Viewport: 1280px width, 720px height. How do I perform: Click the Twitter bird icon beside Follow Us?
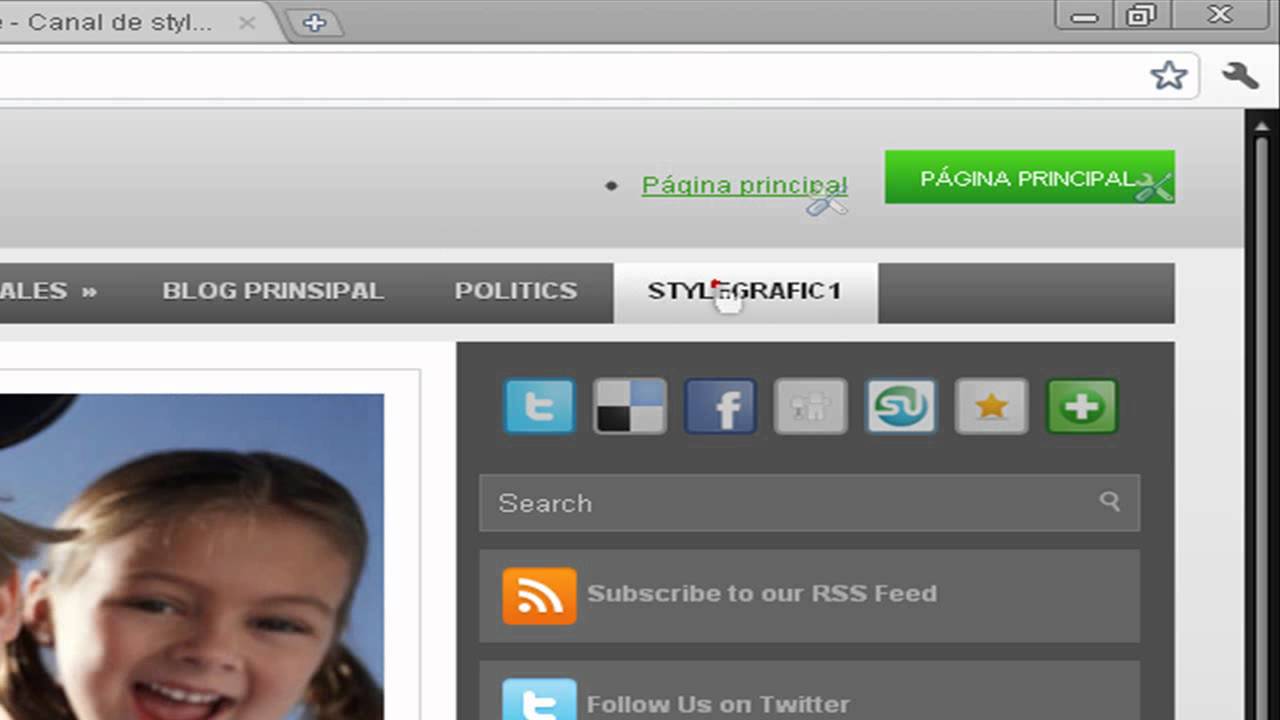539,699
